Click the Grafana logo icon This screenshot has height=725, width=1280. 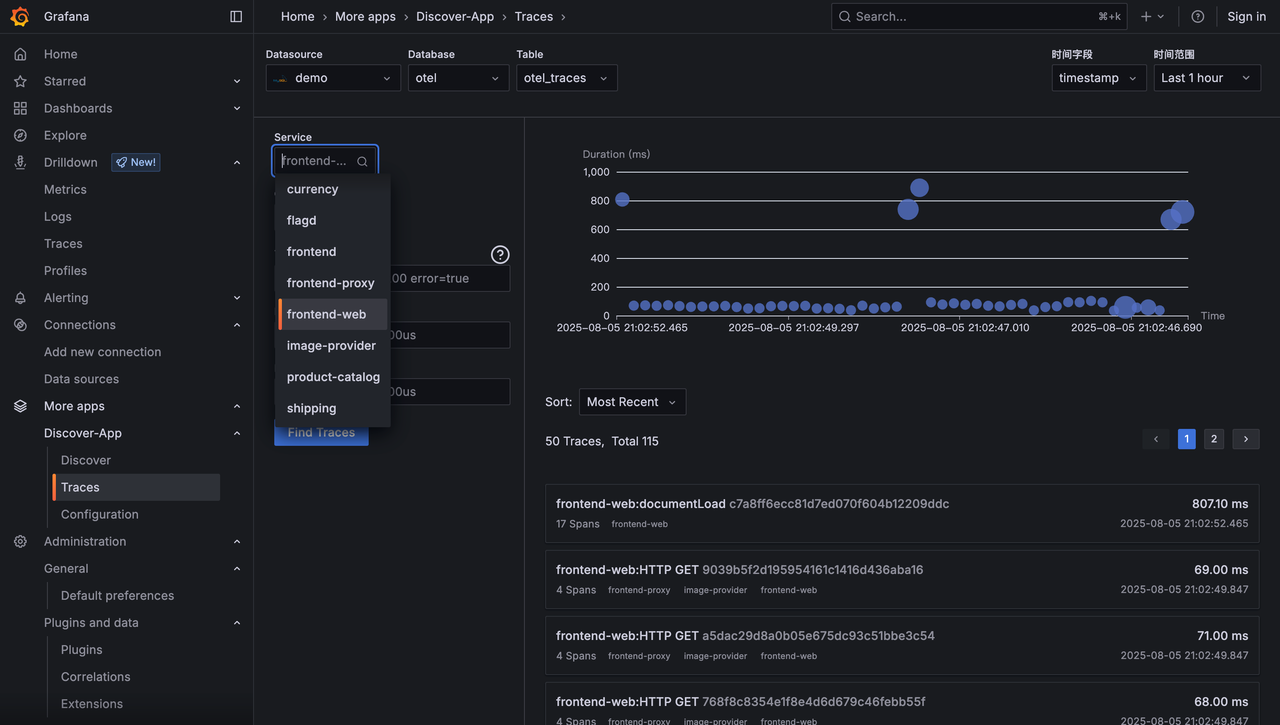[x=20, y=16]
